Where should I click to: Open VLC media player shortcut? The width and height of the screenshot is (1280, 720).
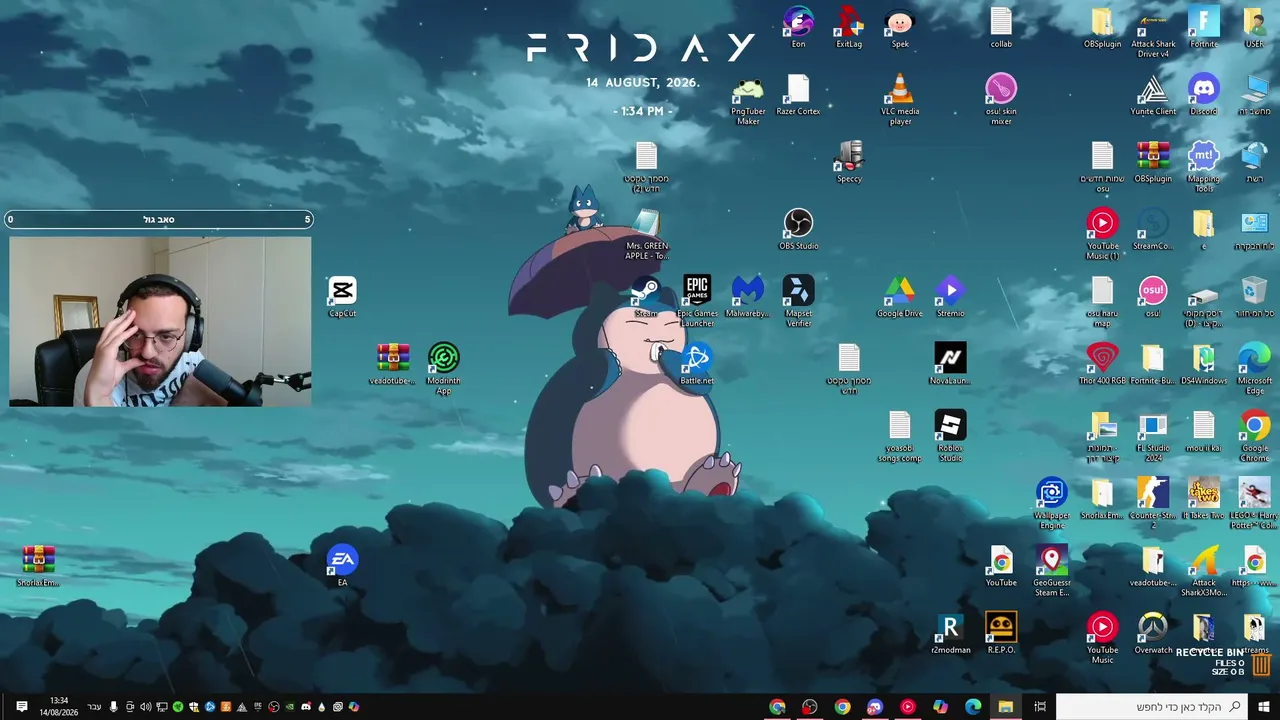tap(900, 99)
